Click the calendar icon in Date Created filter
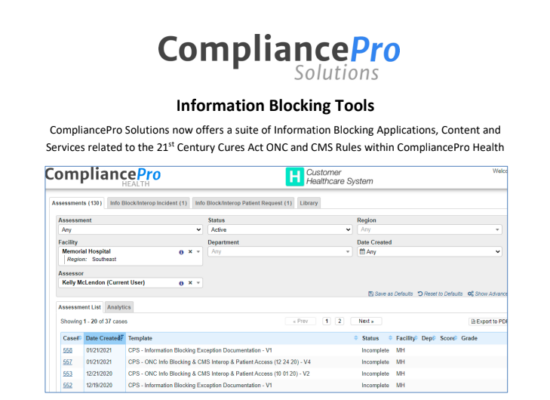The image size is (550, 400). click(362, 252)
